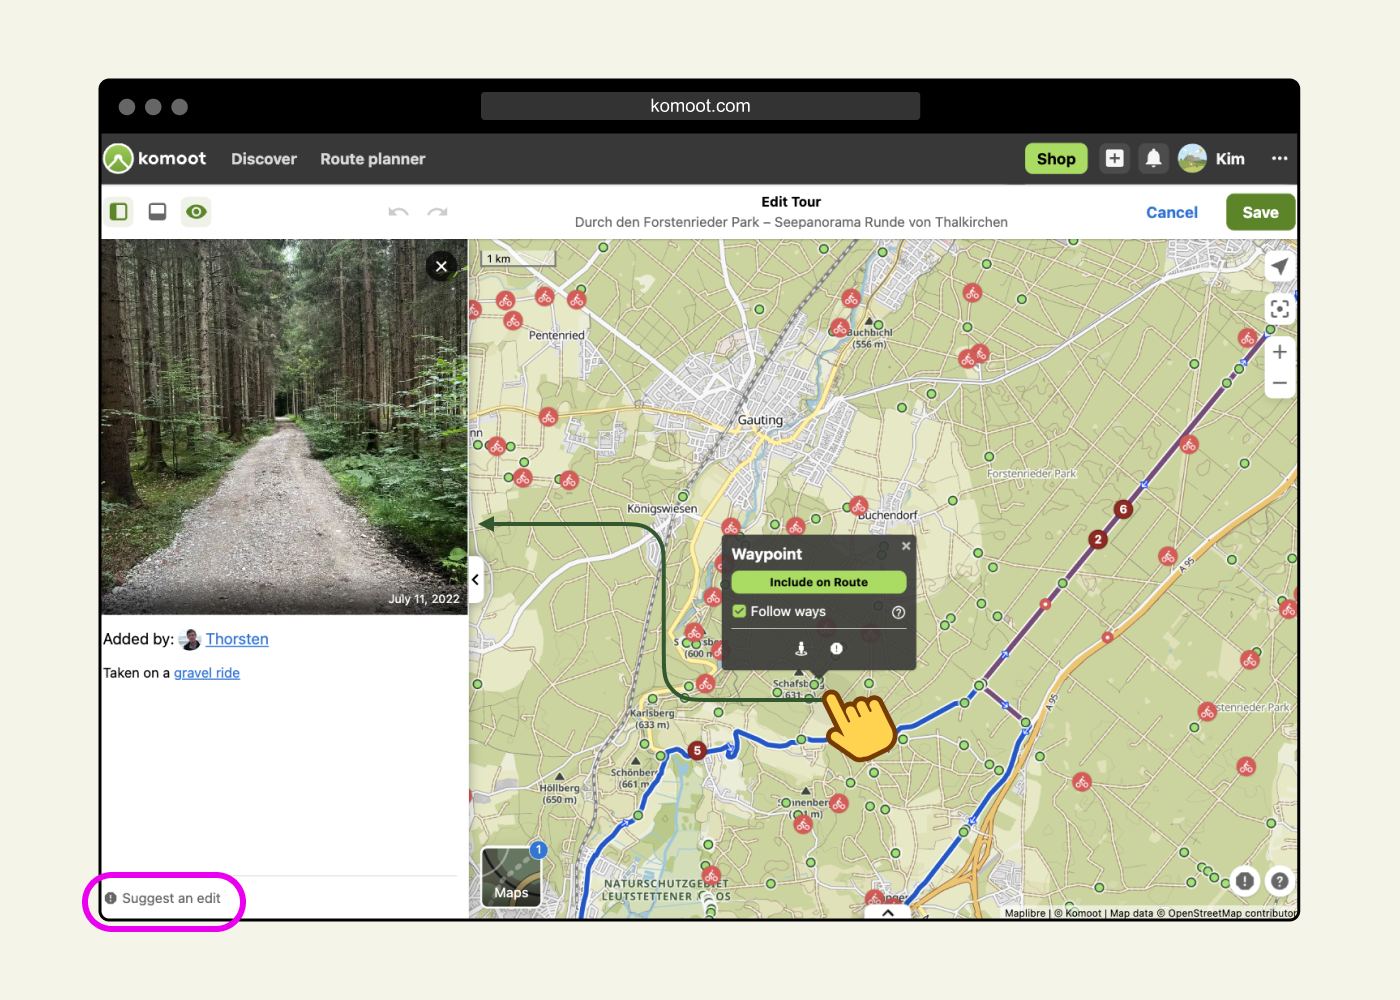Open the help question mark on map
This screenshot has height=1000, width=1400.
[1279, 881]
